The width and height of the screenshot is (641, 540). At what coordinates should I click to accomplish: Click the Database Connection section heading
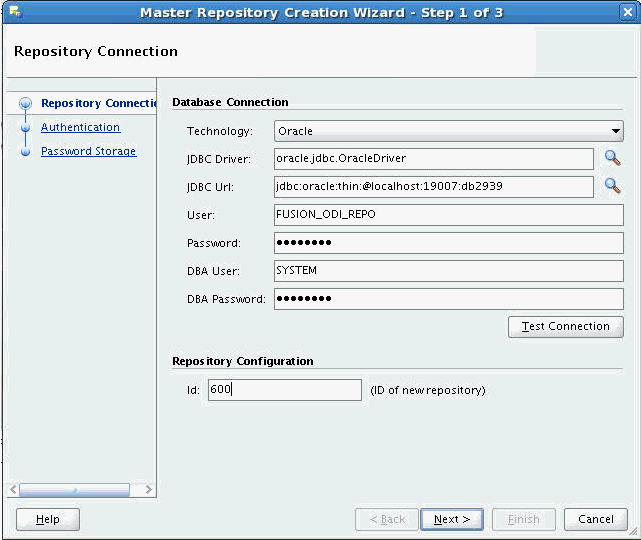(x=230, y=102)
